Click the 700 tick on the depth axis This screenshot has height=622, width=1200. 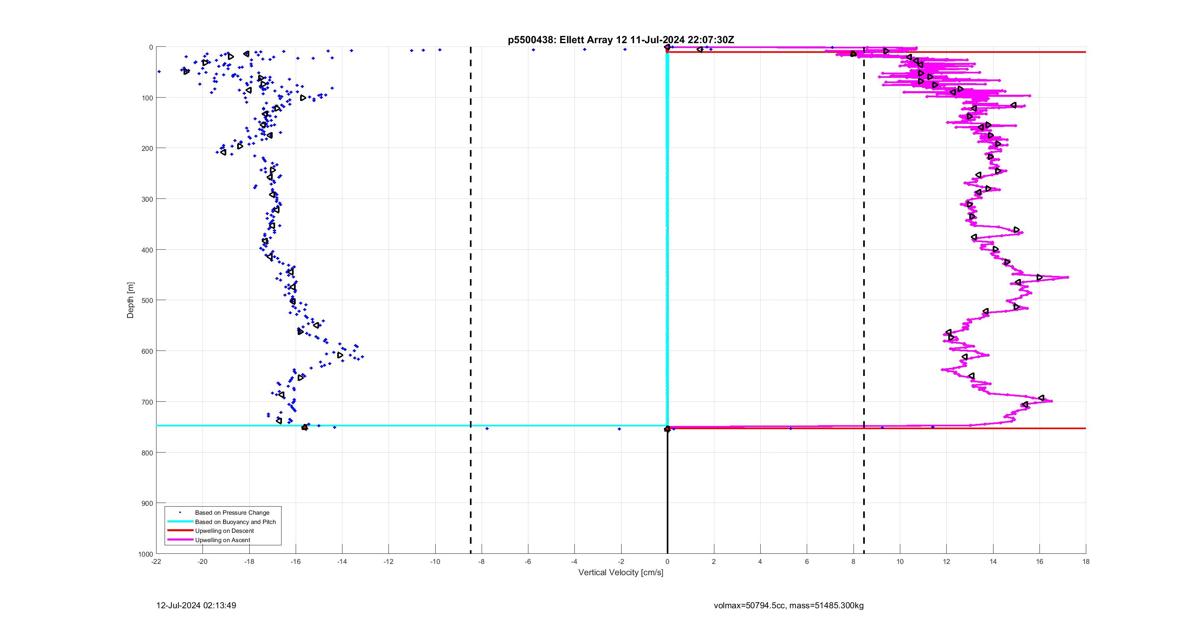point(146,402)
